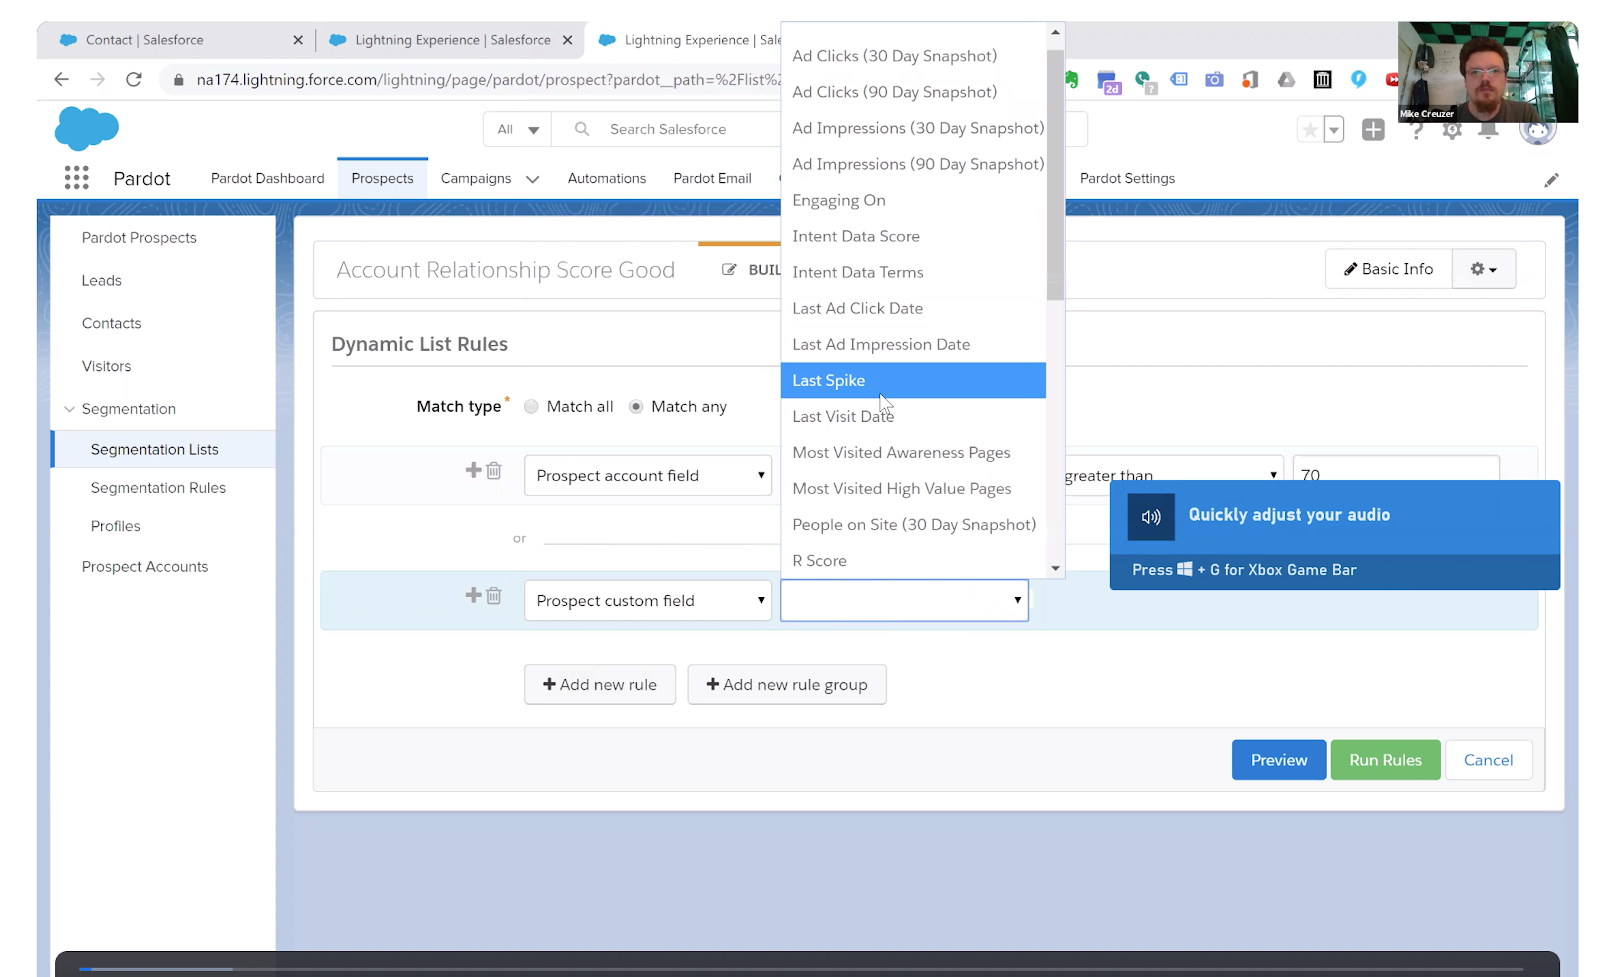1600x977 pixels.
Task: Click the Preview button
Action: point(1279,760)
